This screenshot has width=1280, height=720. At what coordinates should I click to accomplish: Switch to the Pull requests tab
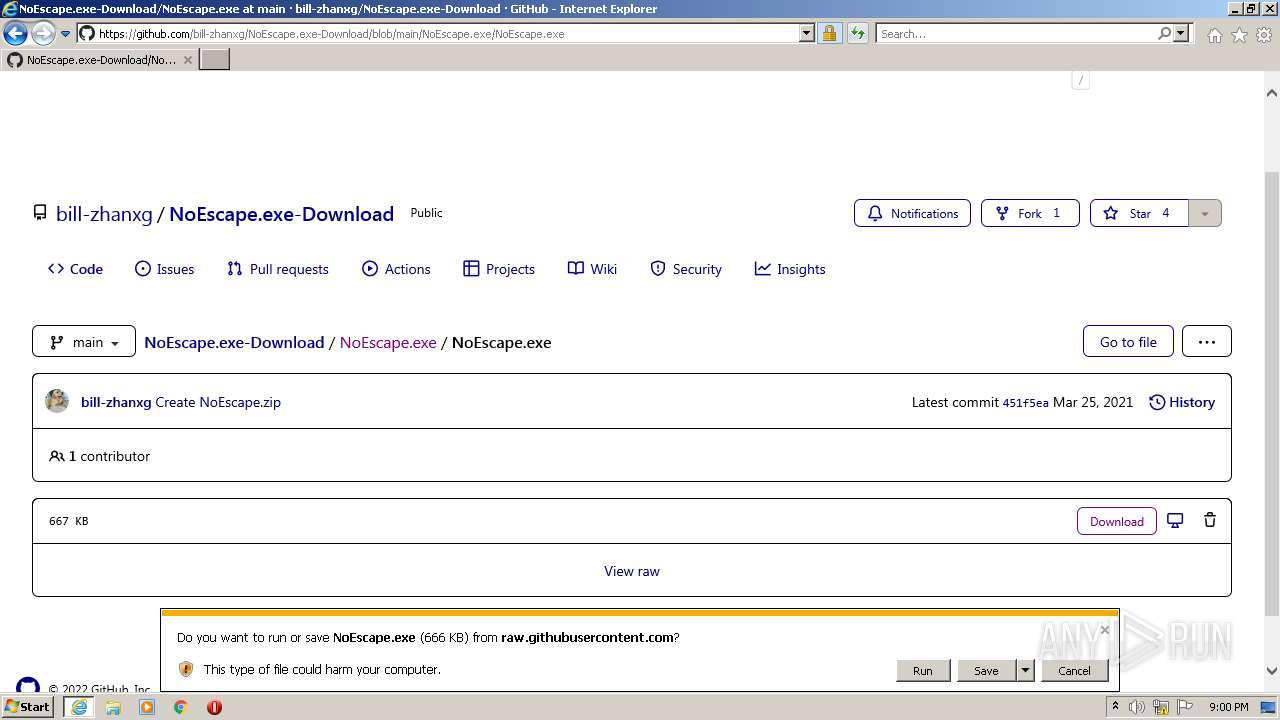click(x=277, y=269)
